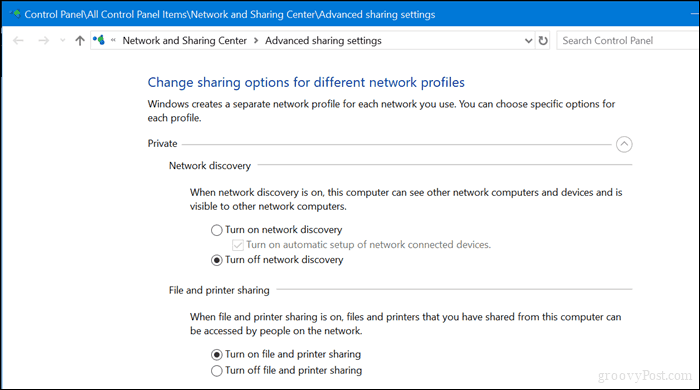Click the Change sharing options heading

click(x=306, y=83)
